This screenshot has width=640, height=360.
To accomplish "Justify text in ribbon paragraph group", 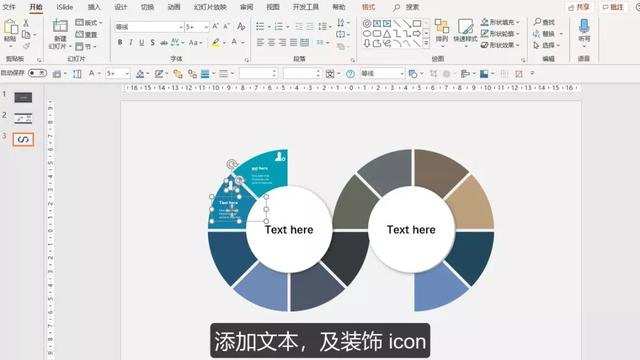I will 293,42.
